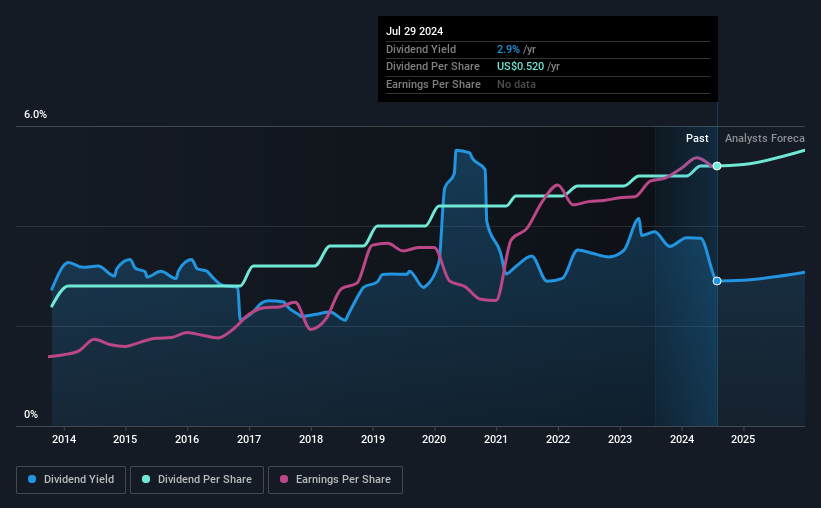
Task: Click the 2023 x-axis label
Action: pyautogui.click(x=620, y=439)
